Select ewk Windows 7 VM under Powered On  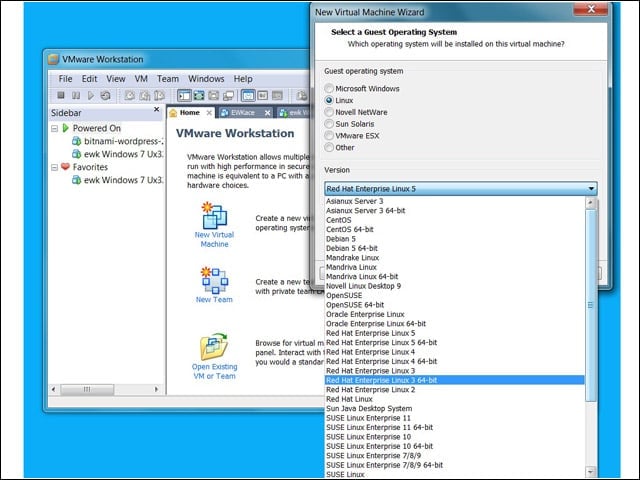tap(118, 154)
